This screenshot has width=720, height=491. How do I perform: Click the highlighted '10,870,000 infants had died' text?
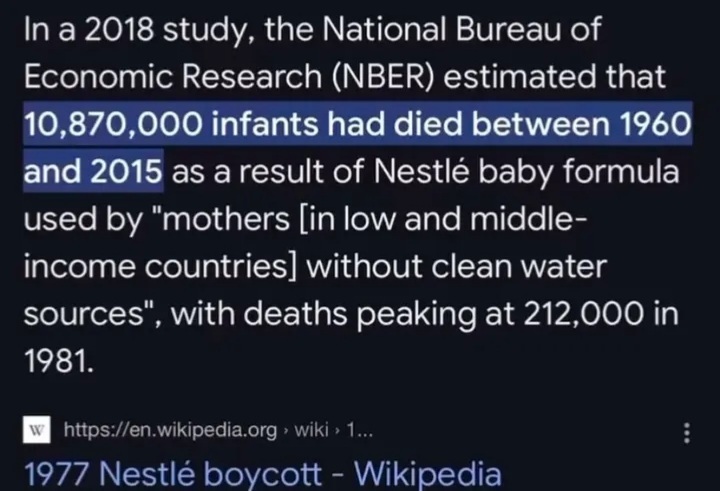point(250,124)
